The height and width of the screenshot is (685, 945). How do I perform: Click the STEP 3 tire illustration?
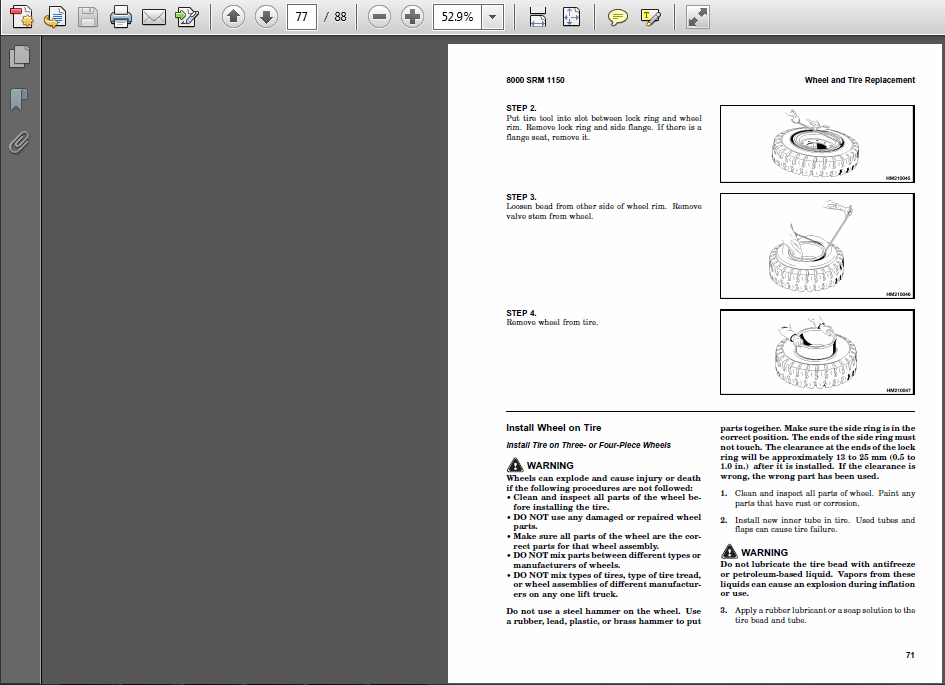817,246
